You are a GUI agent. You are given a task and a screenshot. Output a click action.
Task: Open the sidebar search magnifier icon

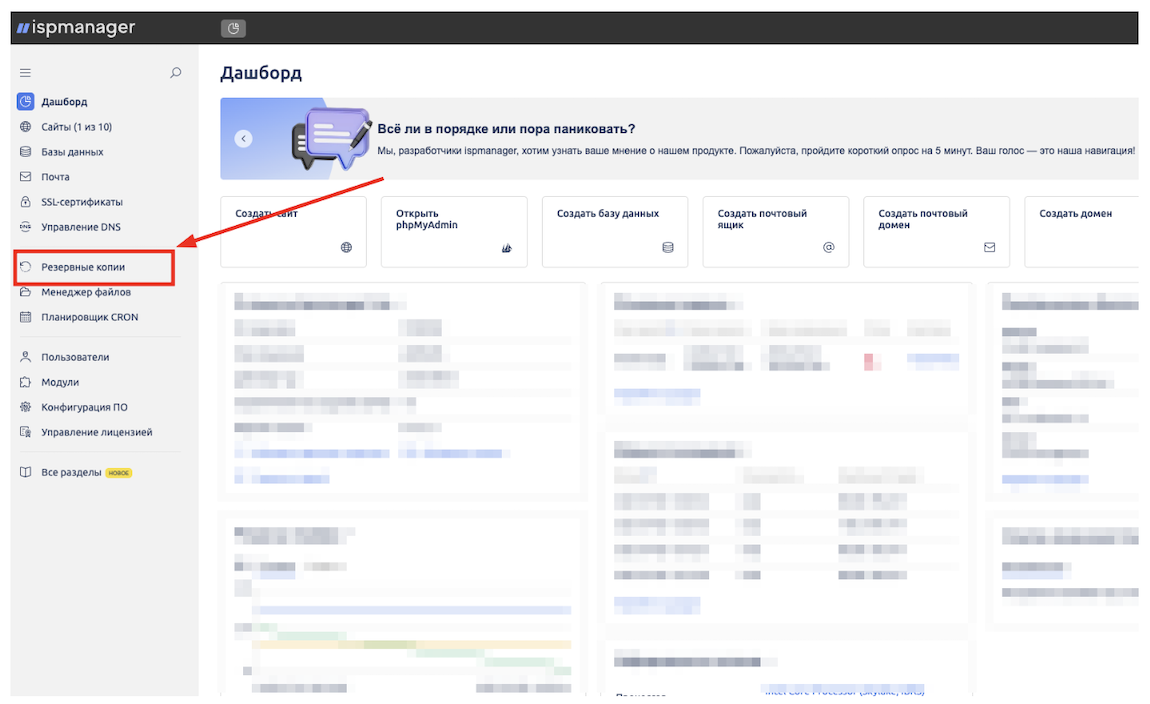pyautogui.click(x=176, y=73)
